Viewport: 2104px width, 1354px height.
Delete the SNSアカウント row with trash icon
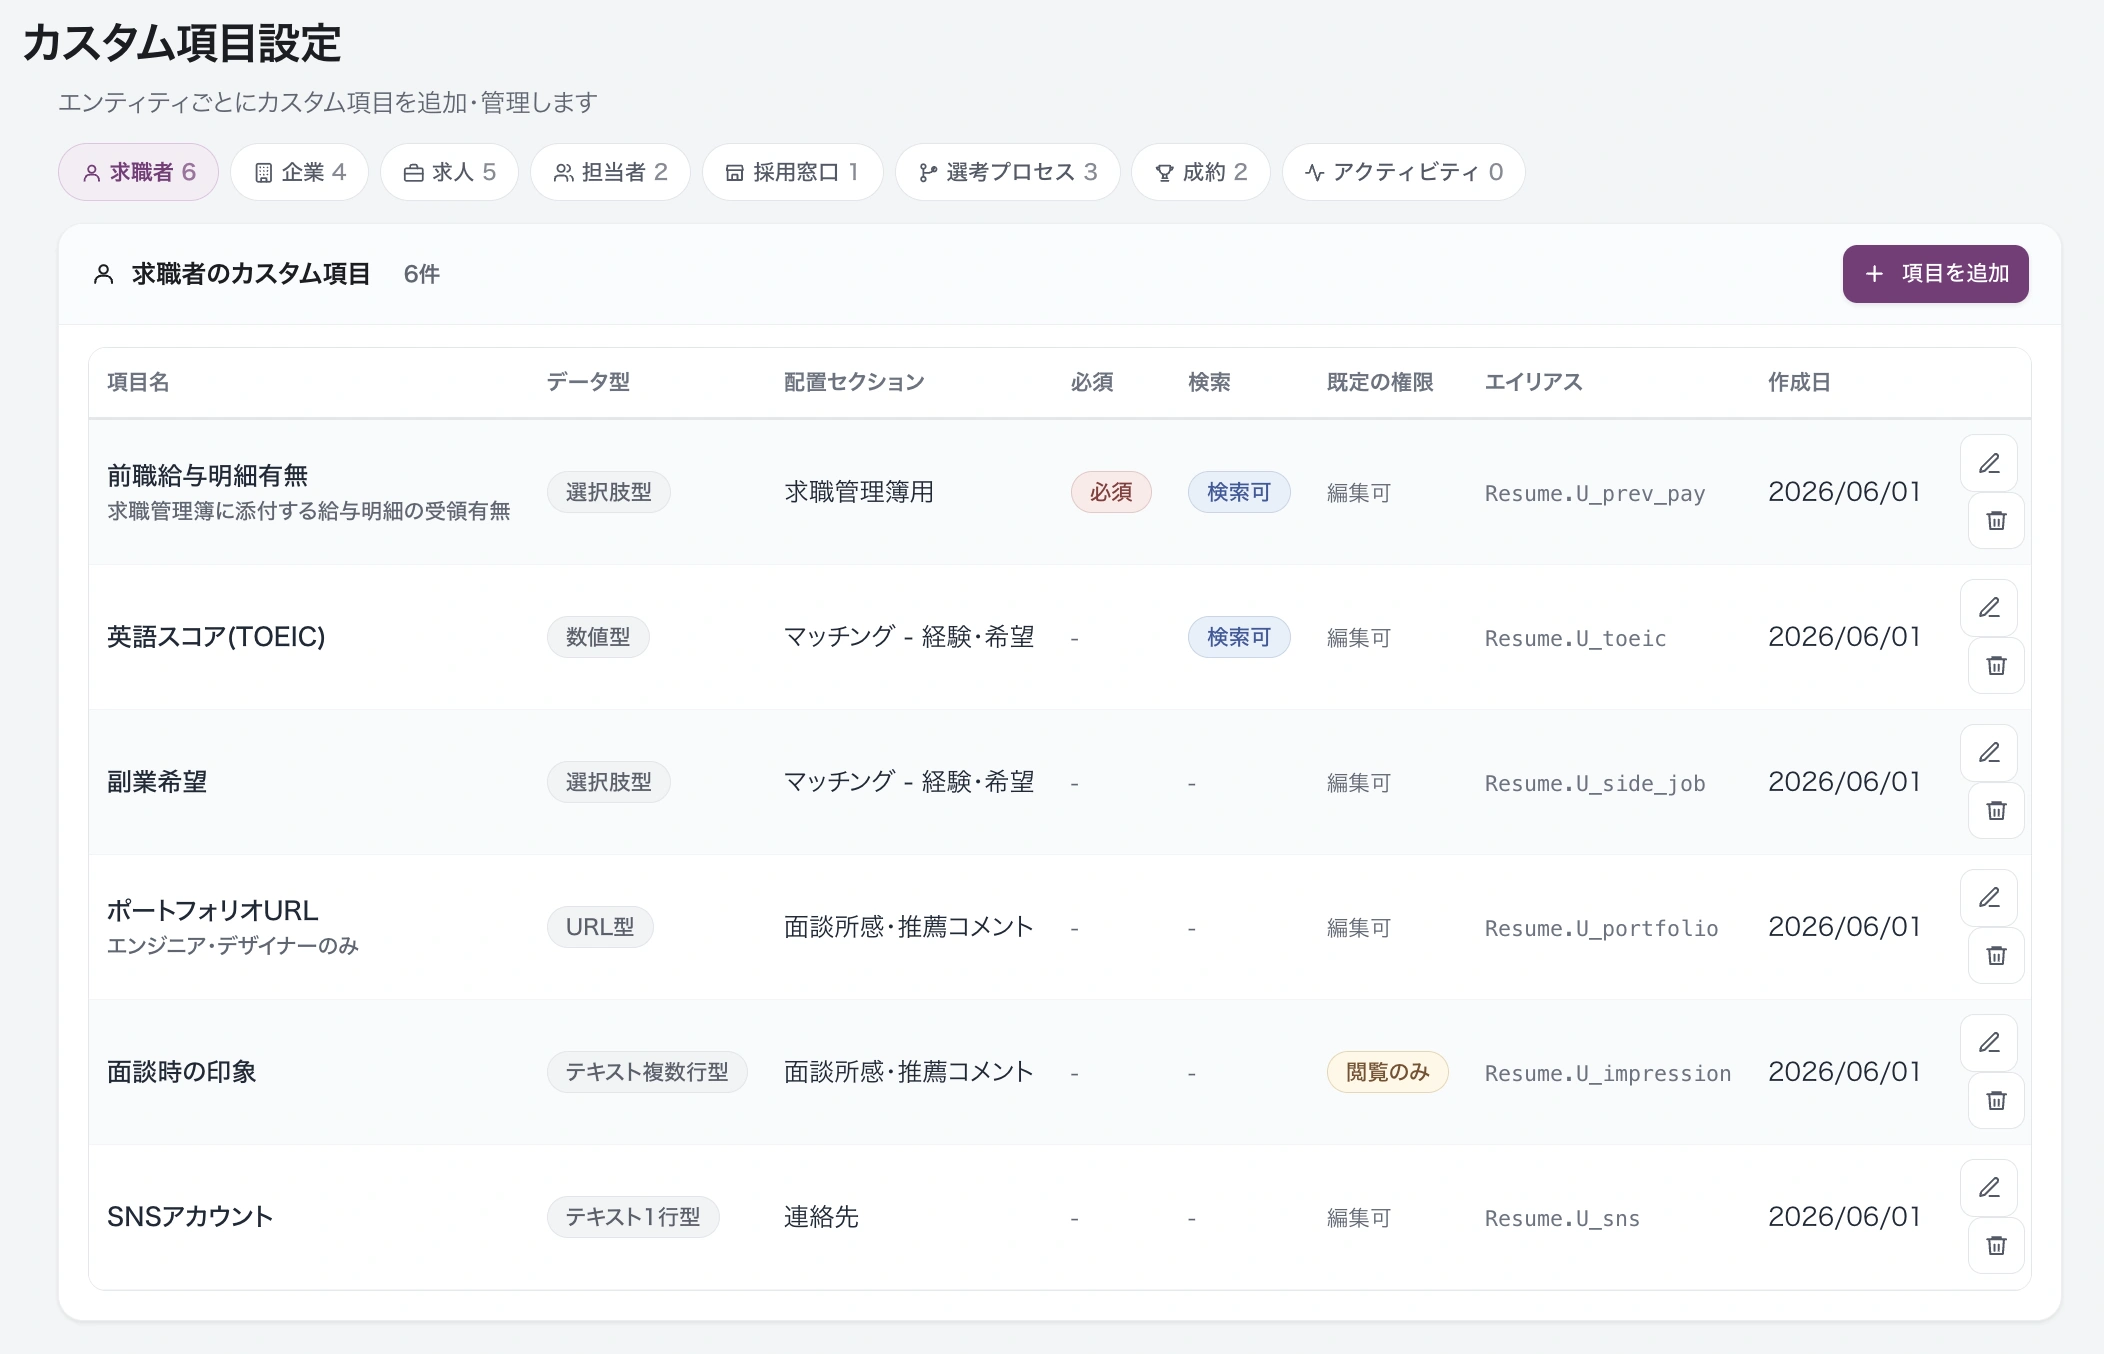tap(1996, 1245)
